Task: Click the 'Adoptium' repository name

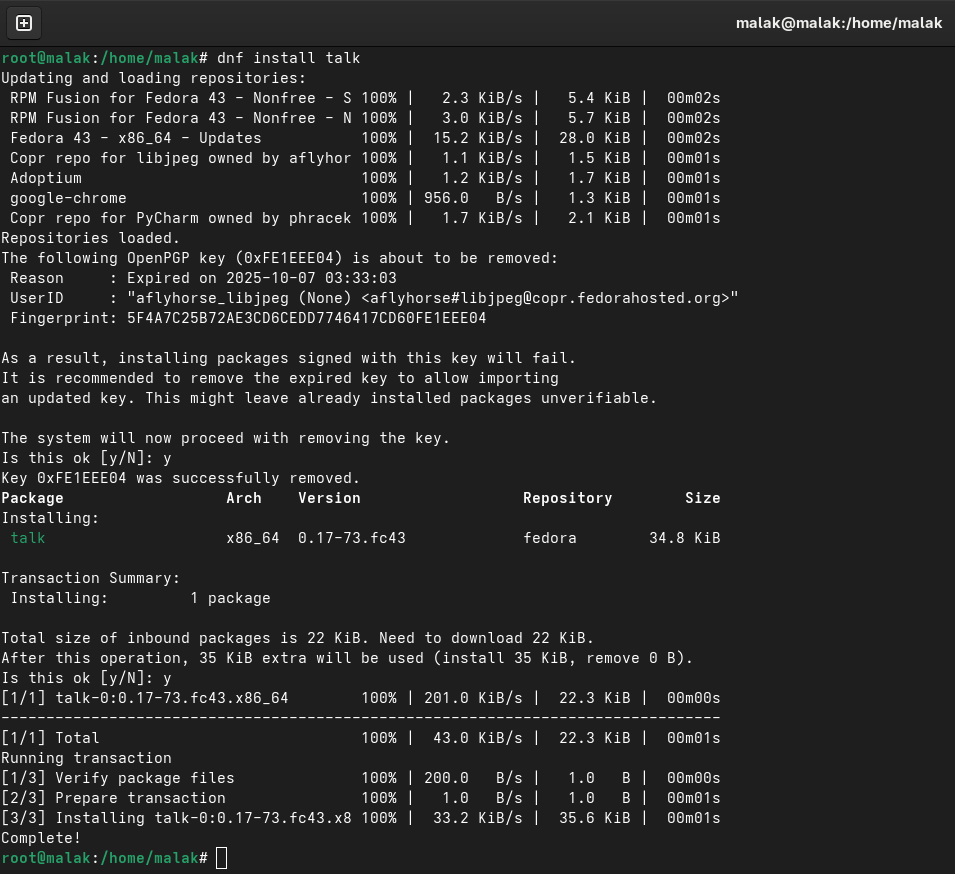Action: click(46, 178)
